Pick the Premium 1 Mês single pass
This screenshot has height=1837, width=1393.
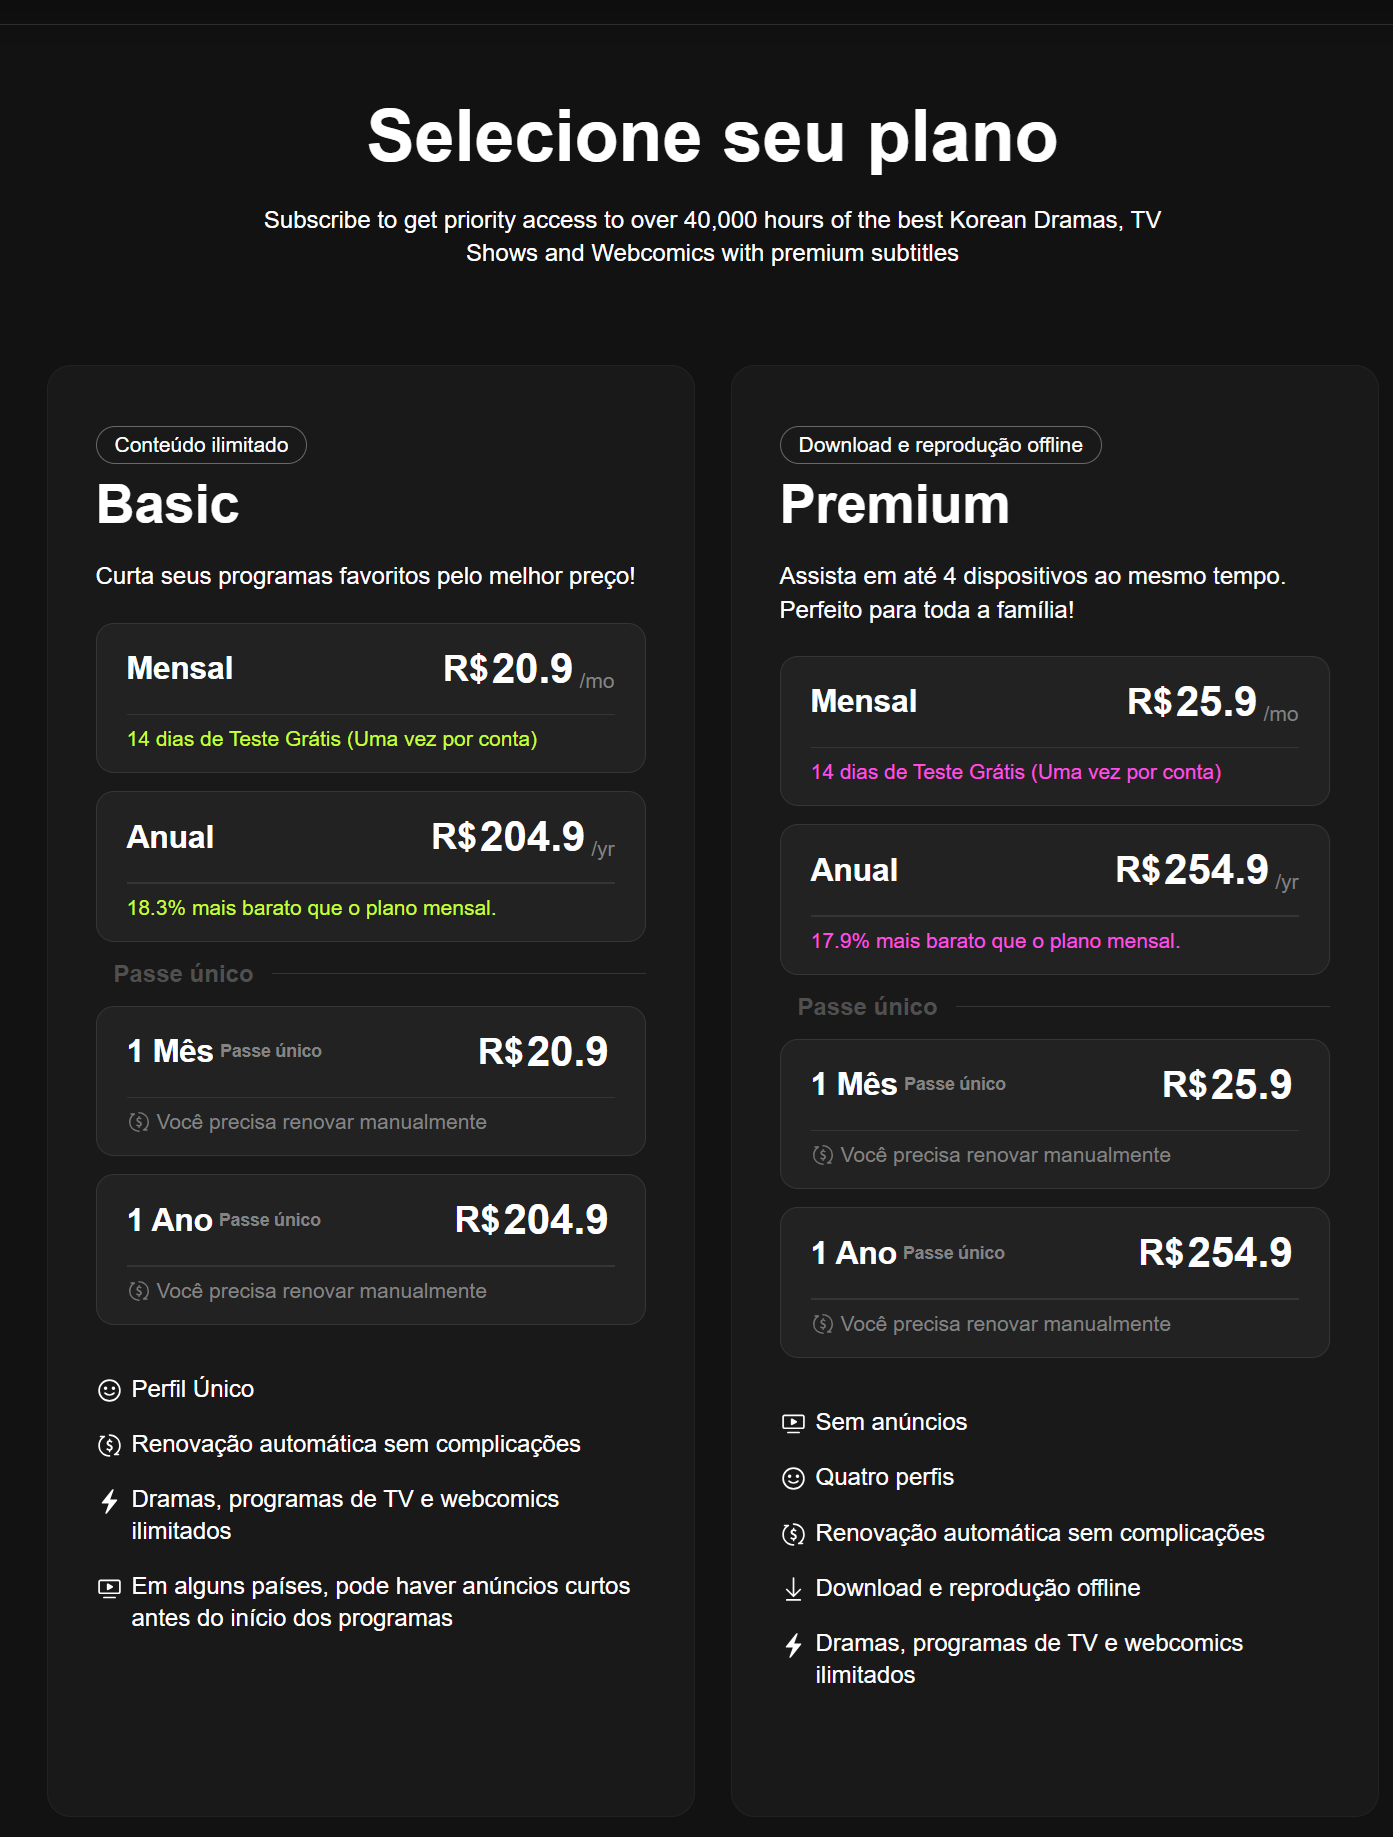click(1054, 1113)
